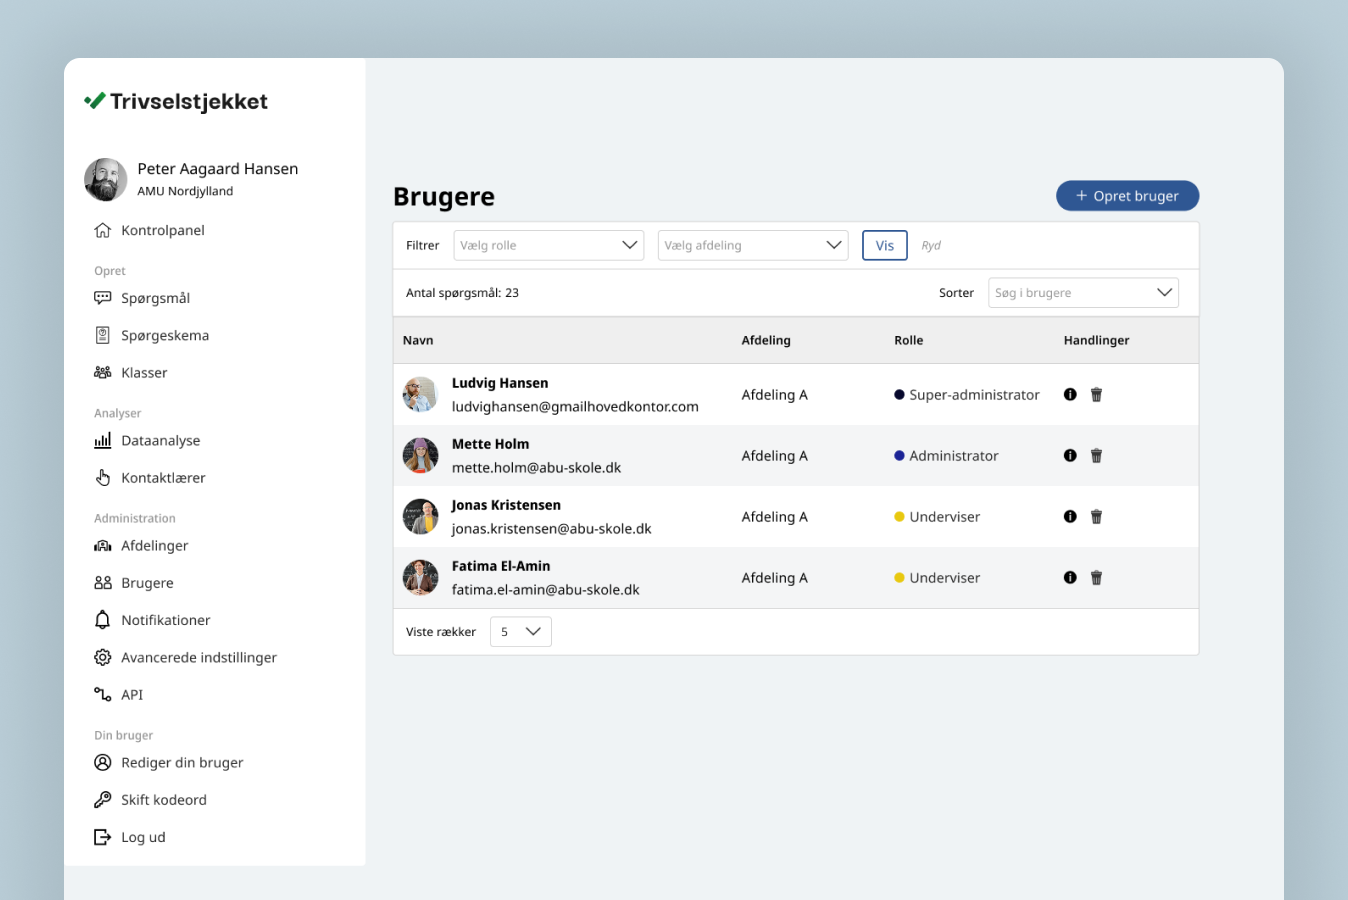
Task: Click the yellow Underviser role dot for Jonas
Action: pos(899,517)
